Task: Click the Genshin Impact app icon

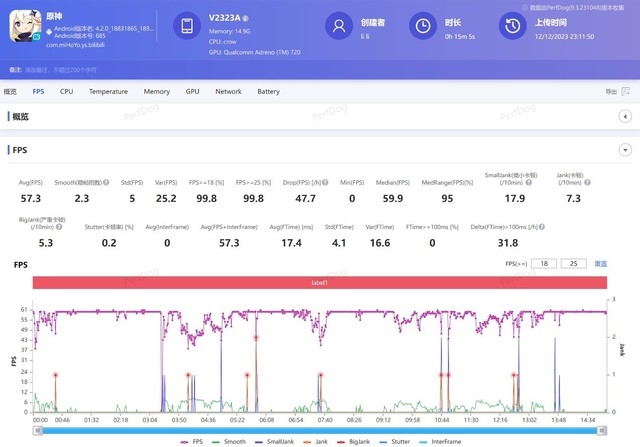Action: (x=24, y=27)
